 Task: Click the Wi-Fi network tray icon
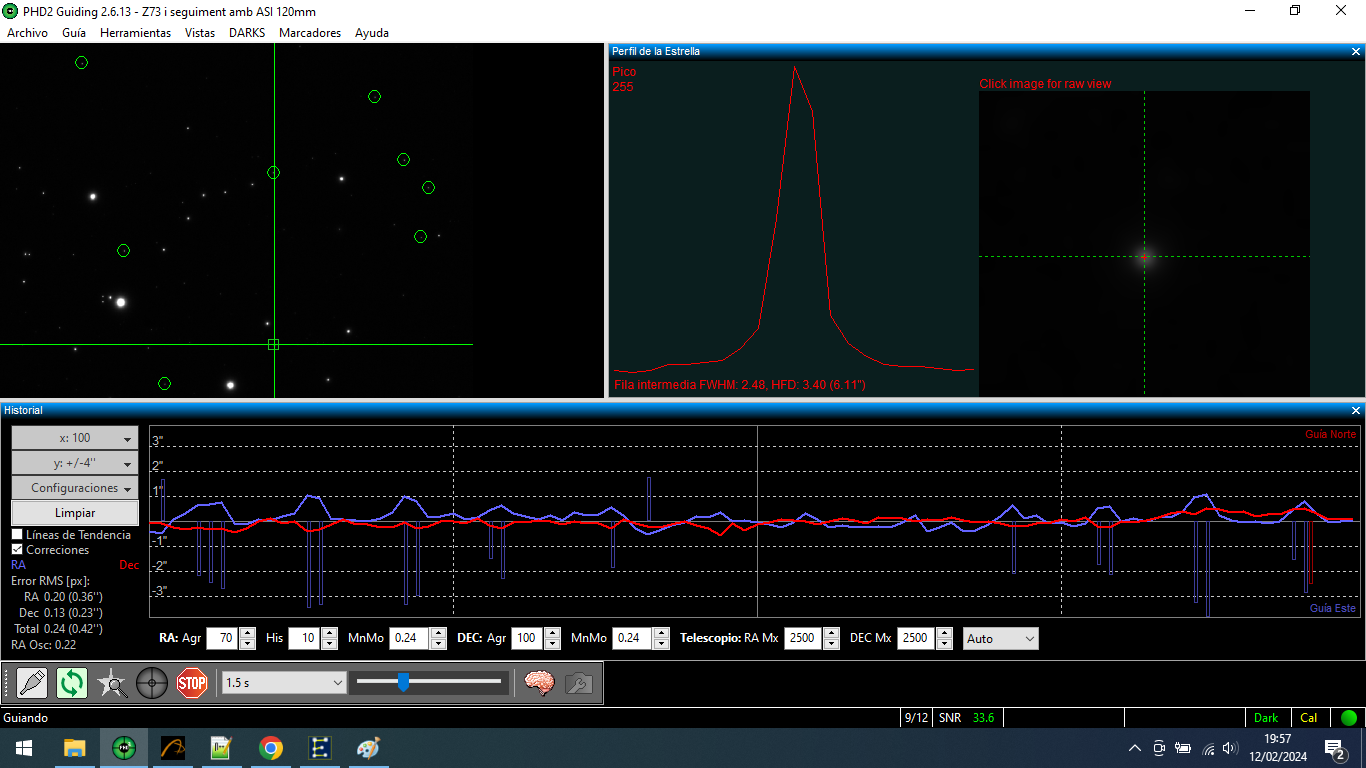(1208, 748)
